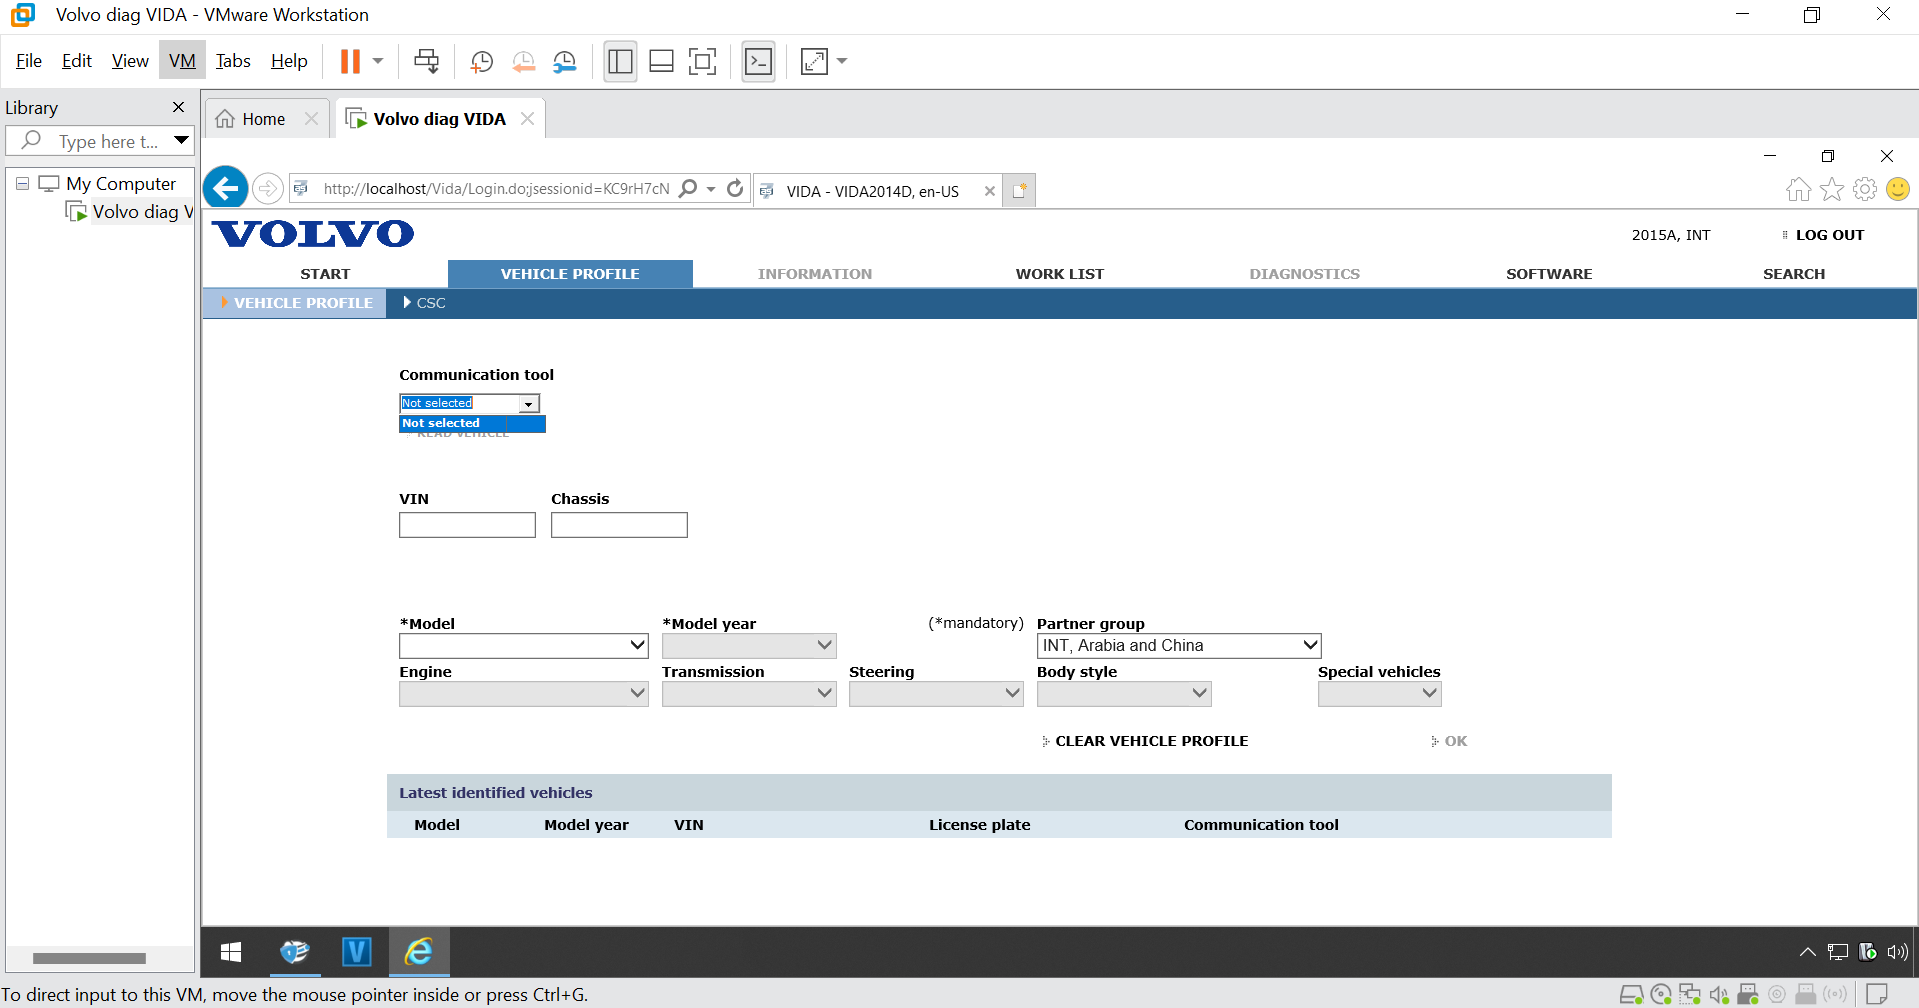Open the VM menu
Image resolution: width=1919 pixels, height=1008 pixels.
point(182,61)
